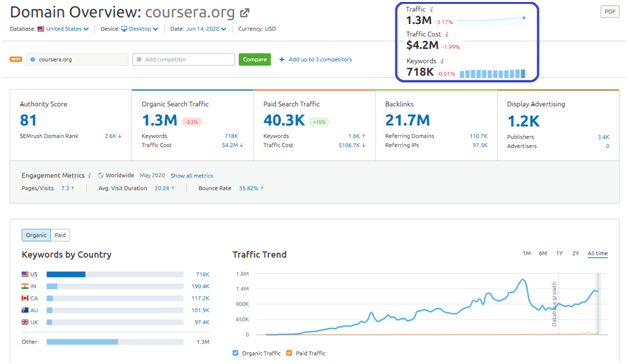Click CA keywords count 117.2K

(200, 298)
